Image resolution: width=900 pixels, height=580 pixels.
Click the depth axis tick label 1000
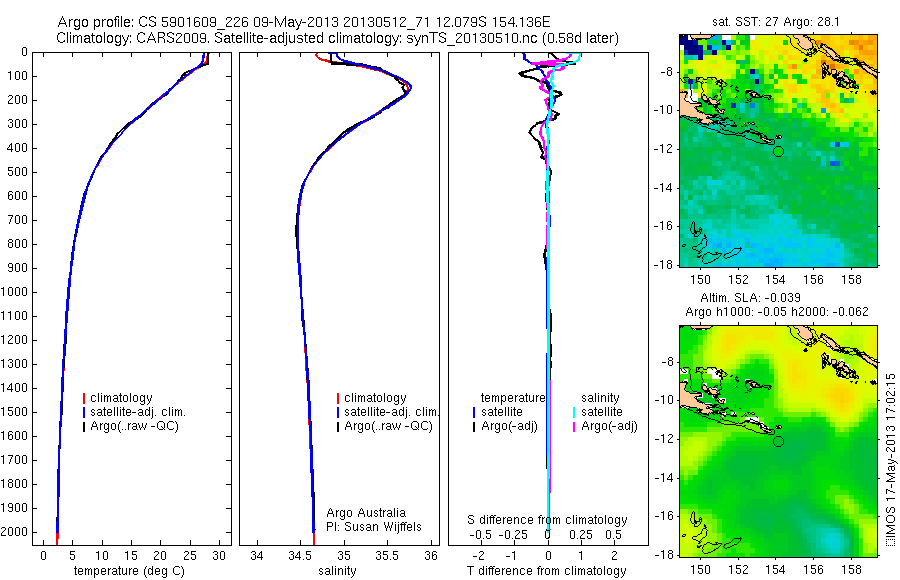tap(14, 292)
